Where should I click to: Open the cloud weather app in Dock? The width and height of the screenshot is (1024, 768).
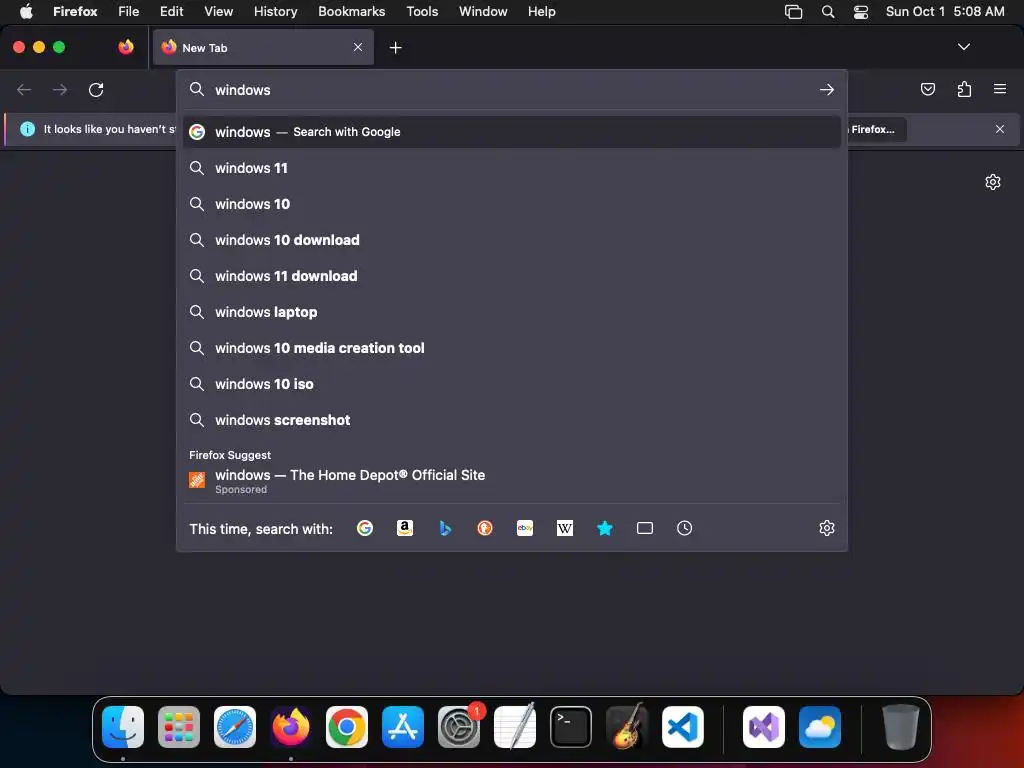[820, 726]
